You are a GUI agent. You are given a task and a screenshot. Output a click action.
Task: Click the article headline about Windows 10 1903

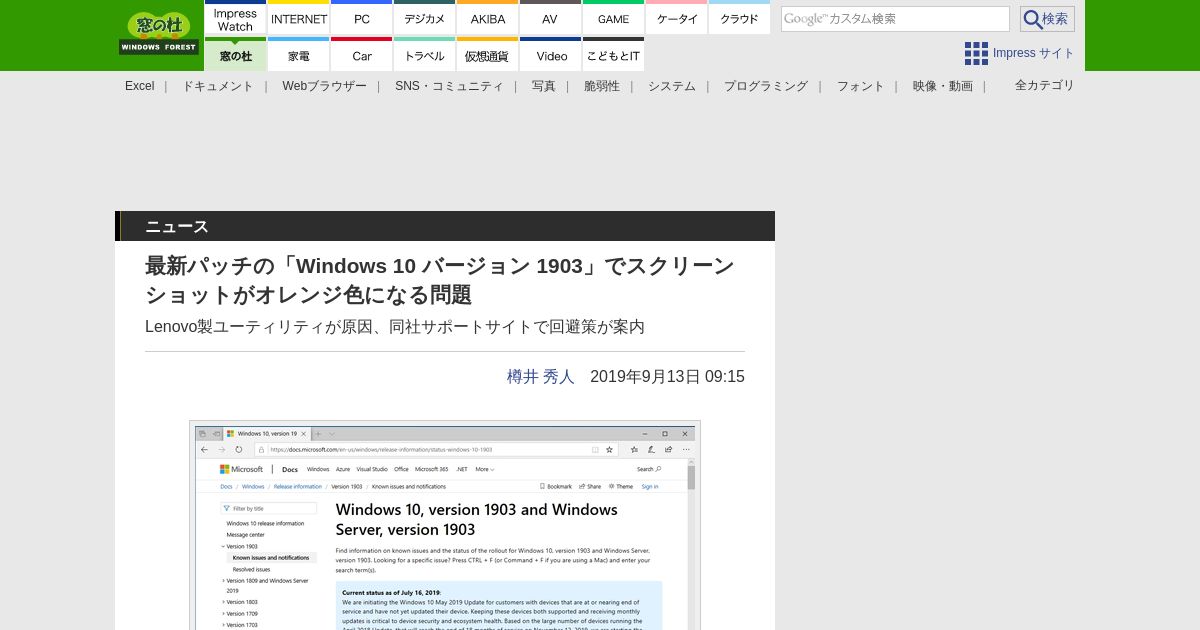440,280
